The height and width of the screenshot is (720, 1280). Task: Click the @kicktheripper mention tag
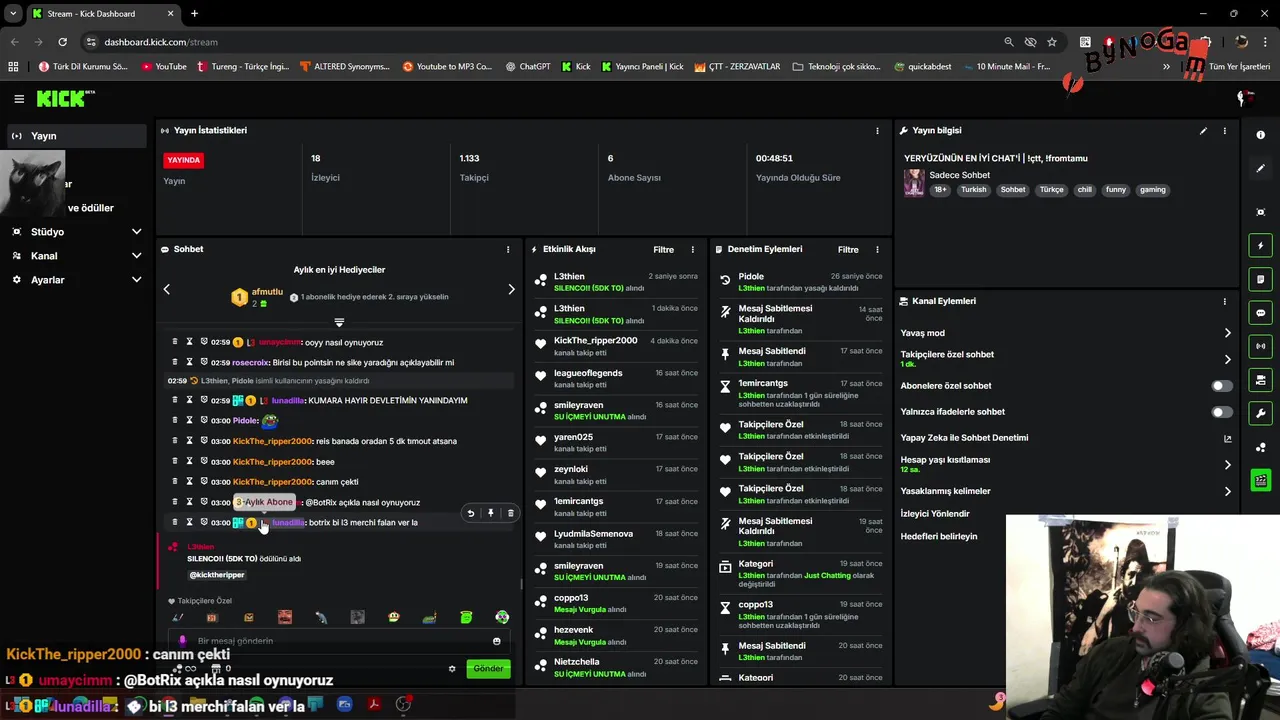pos(217,575)
